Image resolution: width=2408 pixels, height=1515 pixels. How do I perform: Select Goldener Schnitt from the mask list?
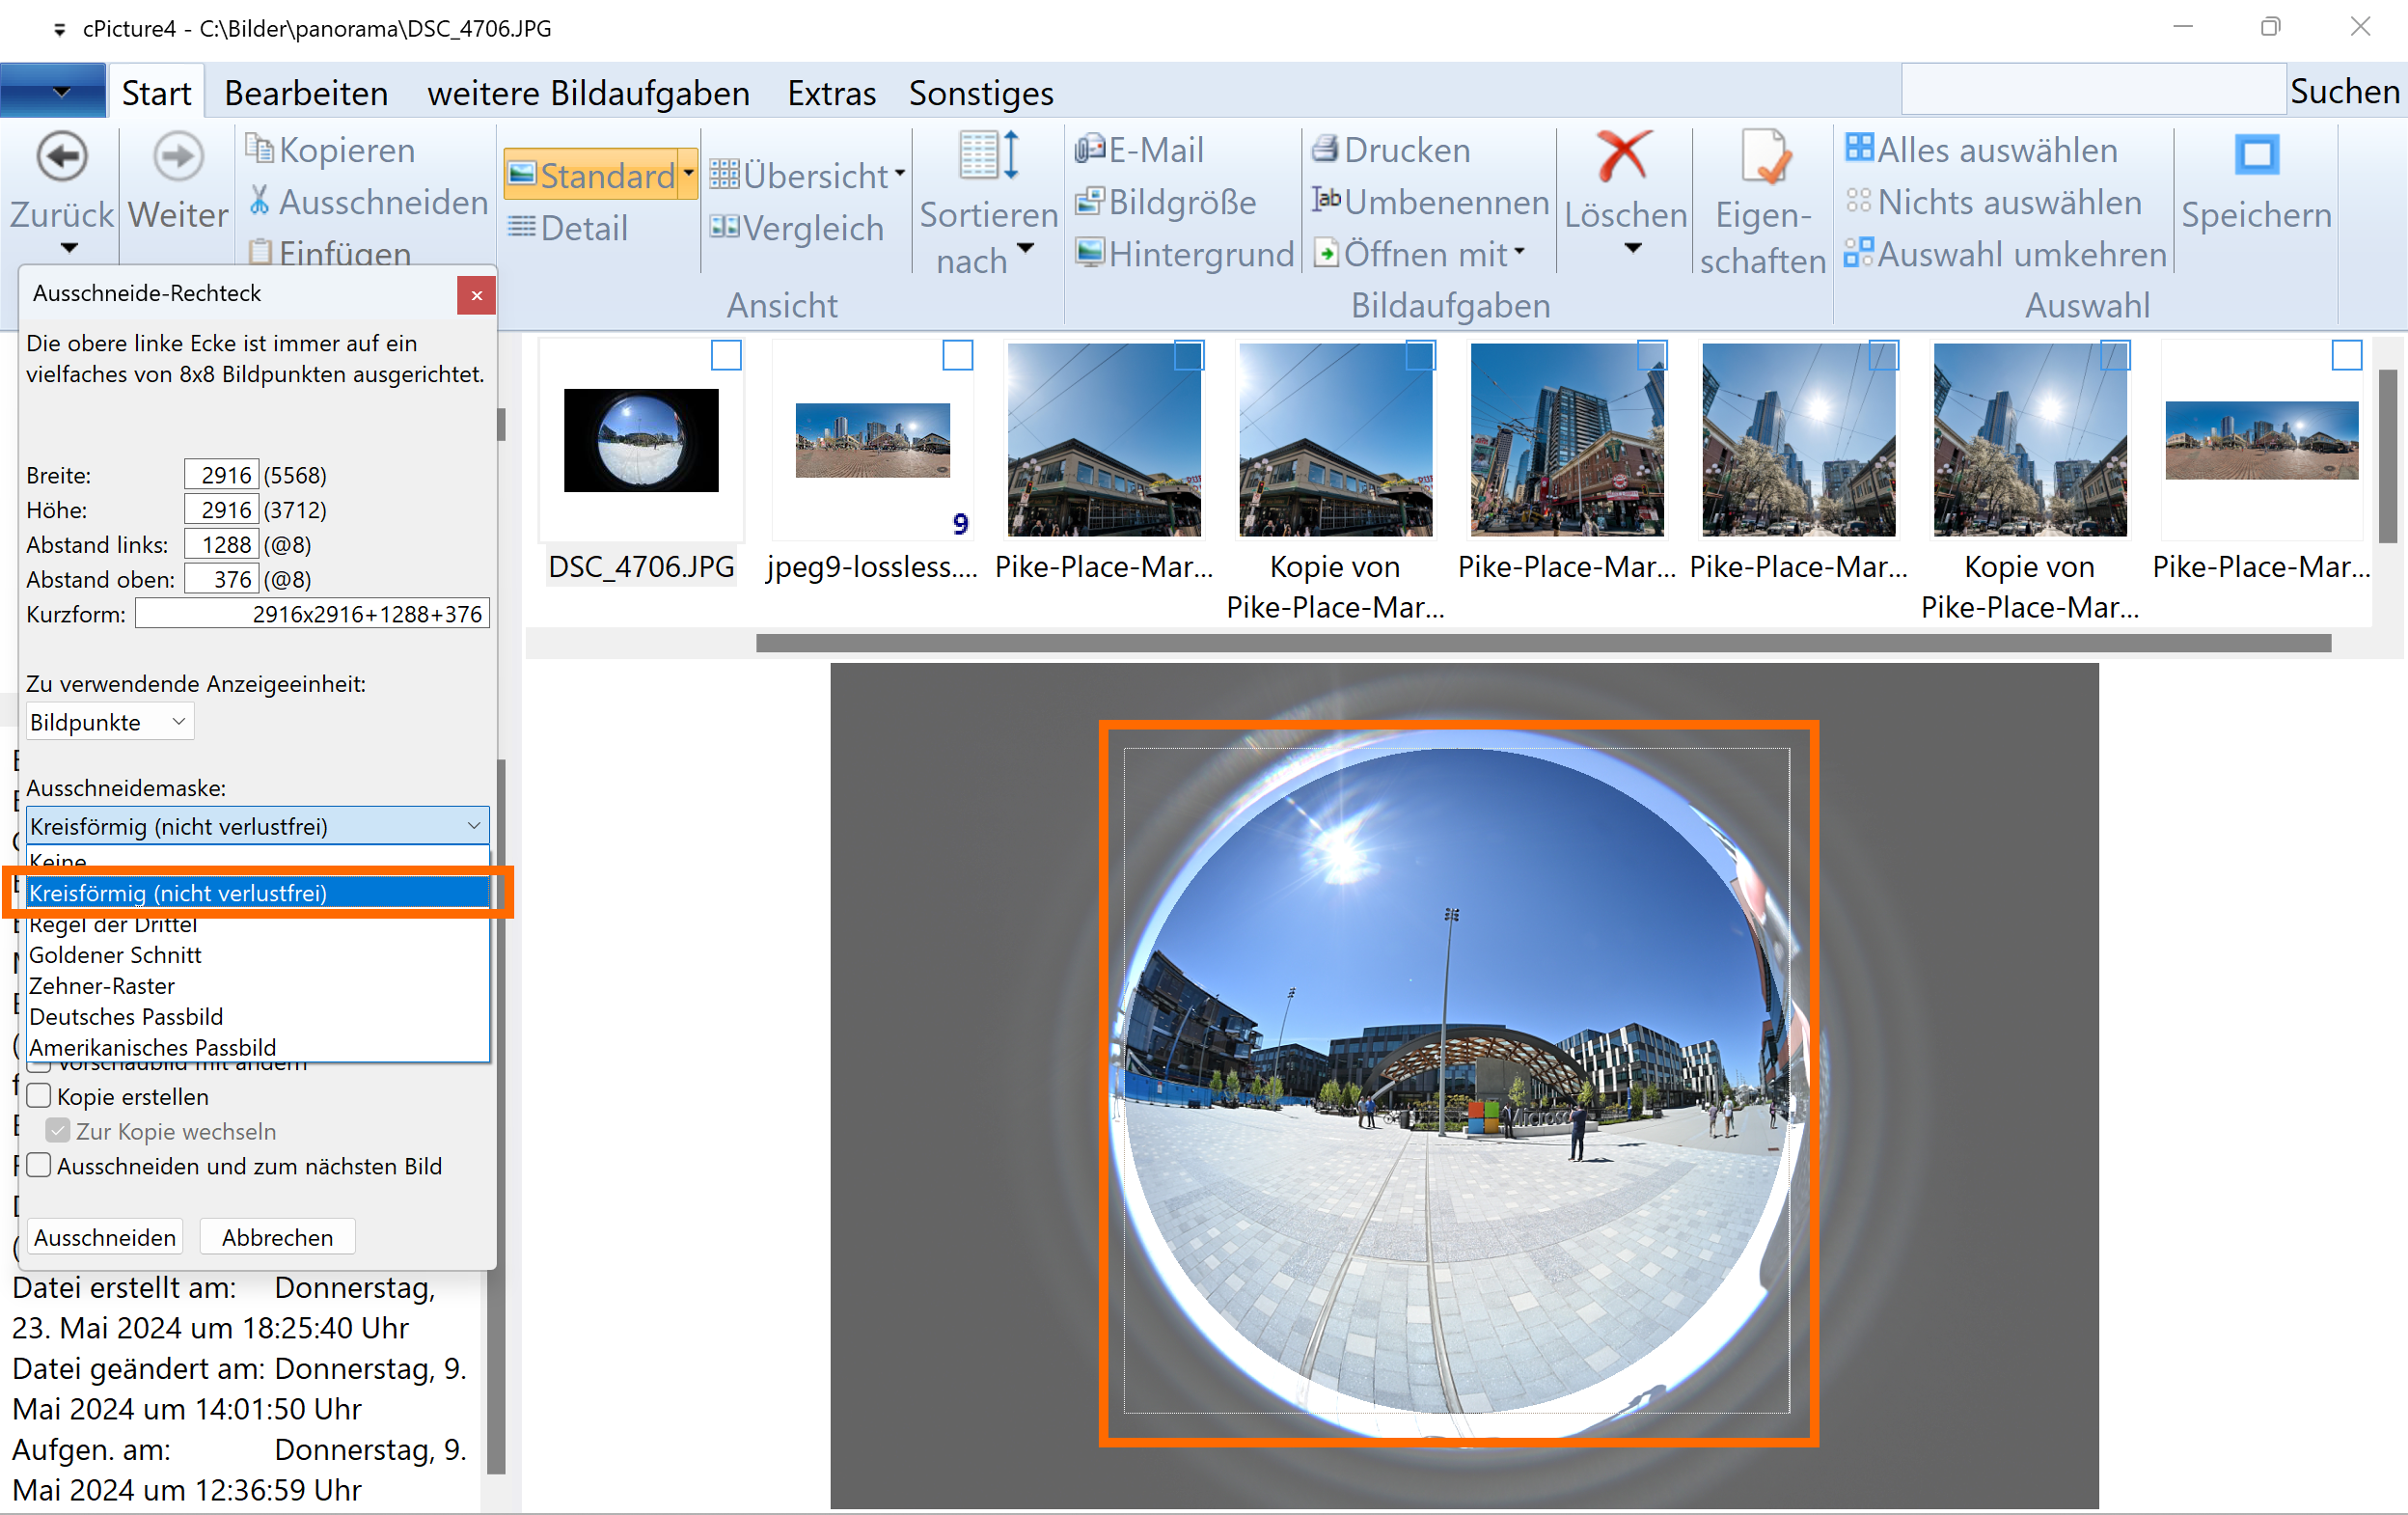click(x=115, y=955)
